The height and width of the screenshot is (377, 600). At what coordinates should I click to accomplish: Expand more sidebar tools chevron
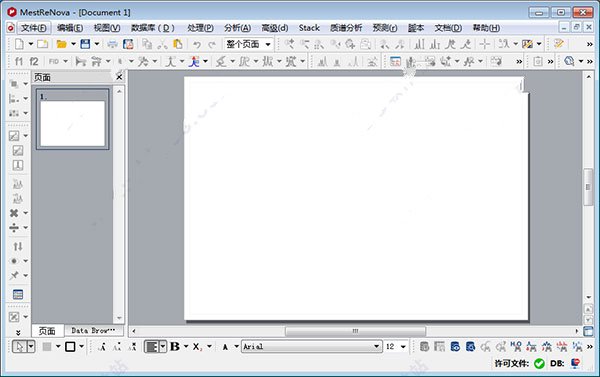coord(18,332)
